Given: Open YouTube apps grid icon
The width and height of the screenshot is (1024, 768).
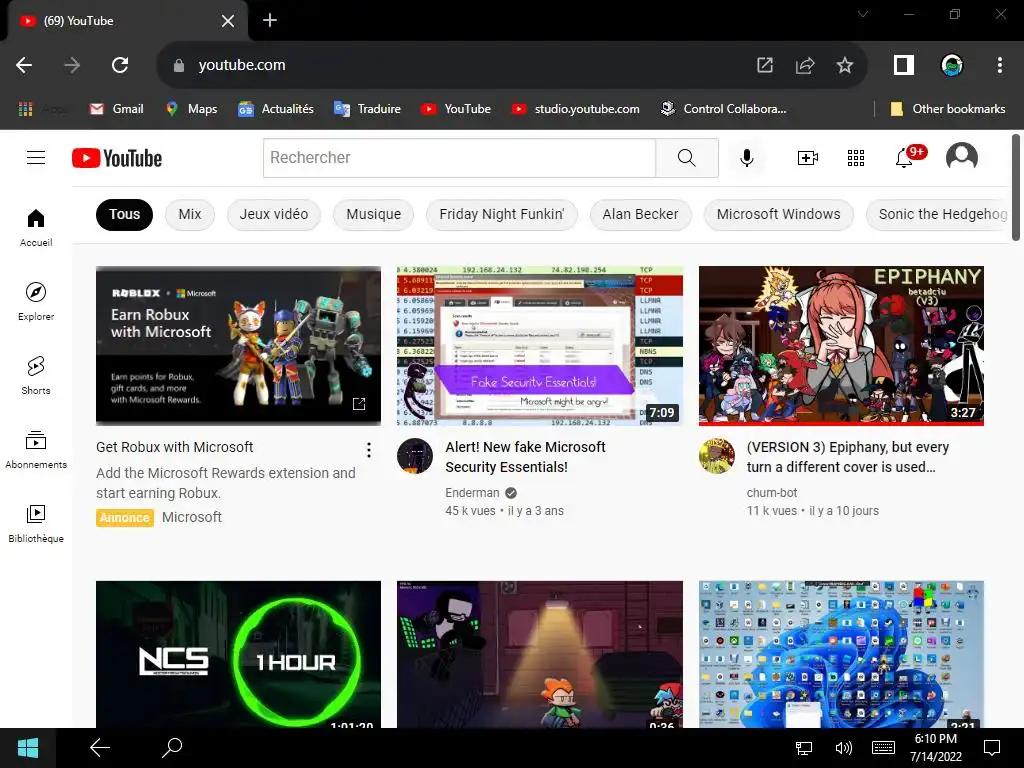Looking at the screenshot, I should (856, 157).
